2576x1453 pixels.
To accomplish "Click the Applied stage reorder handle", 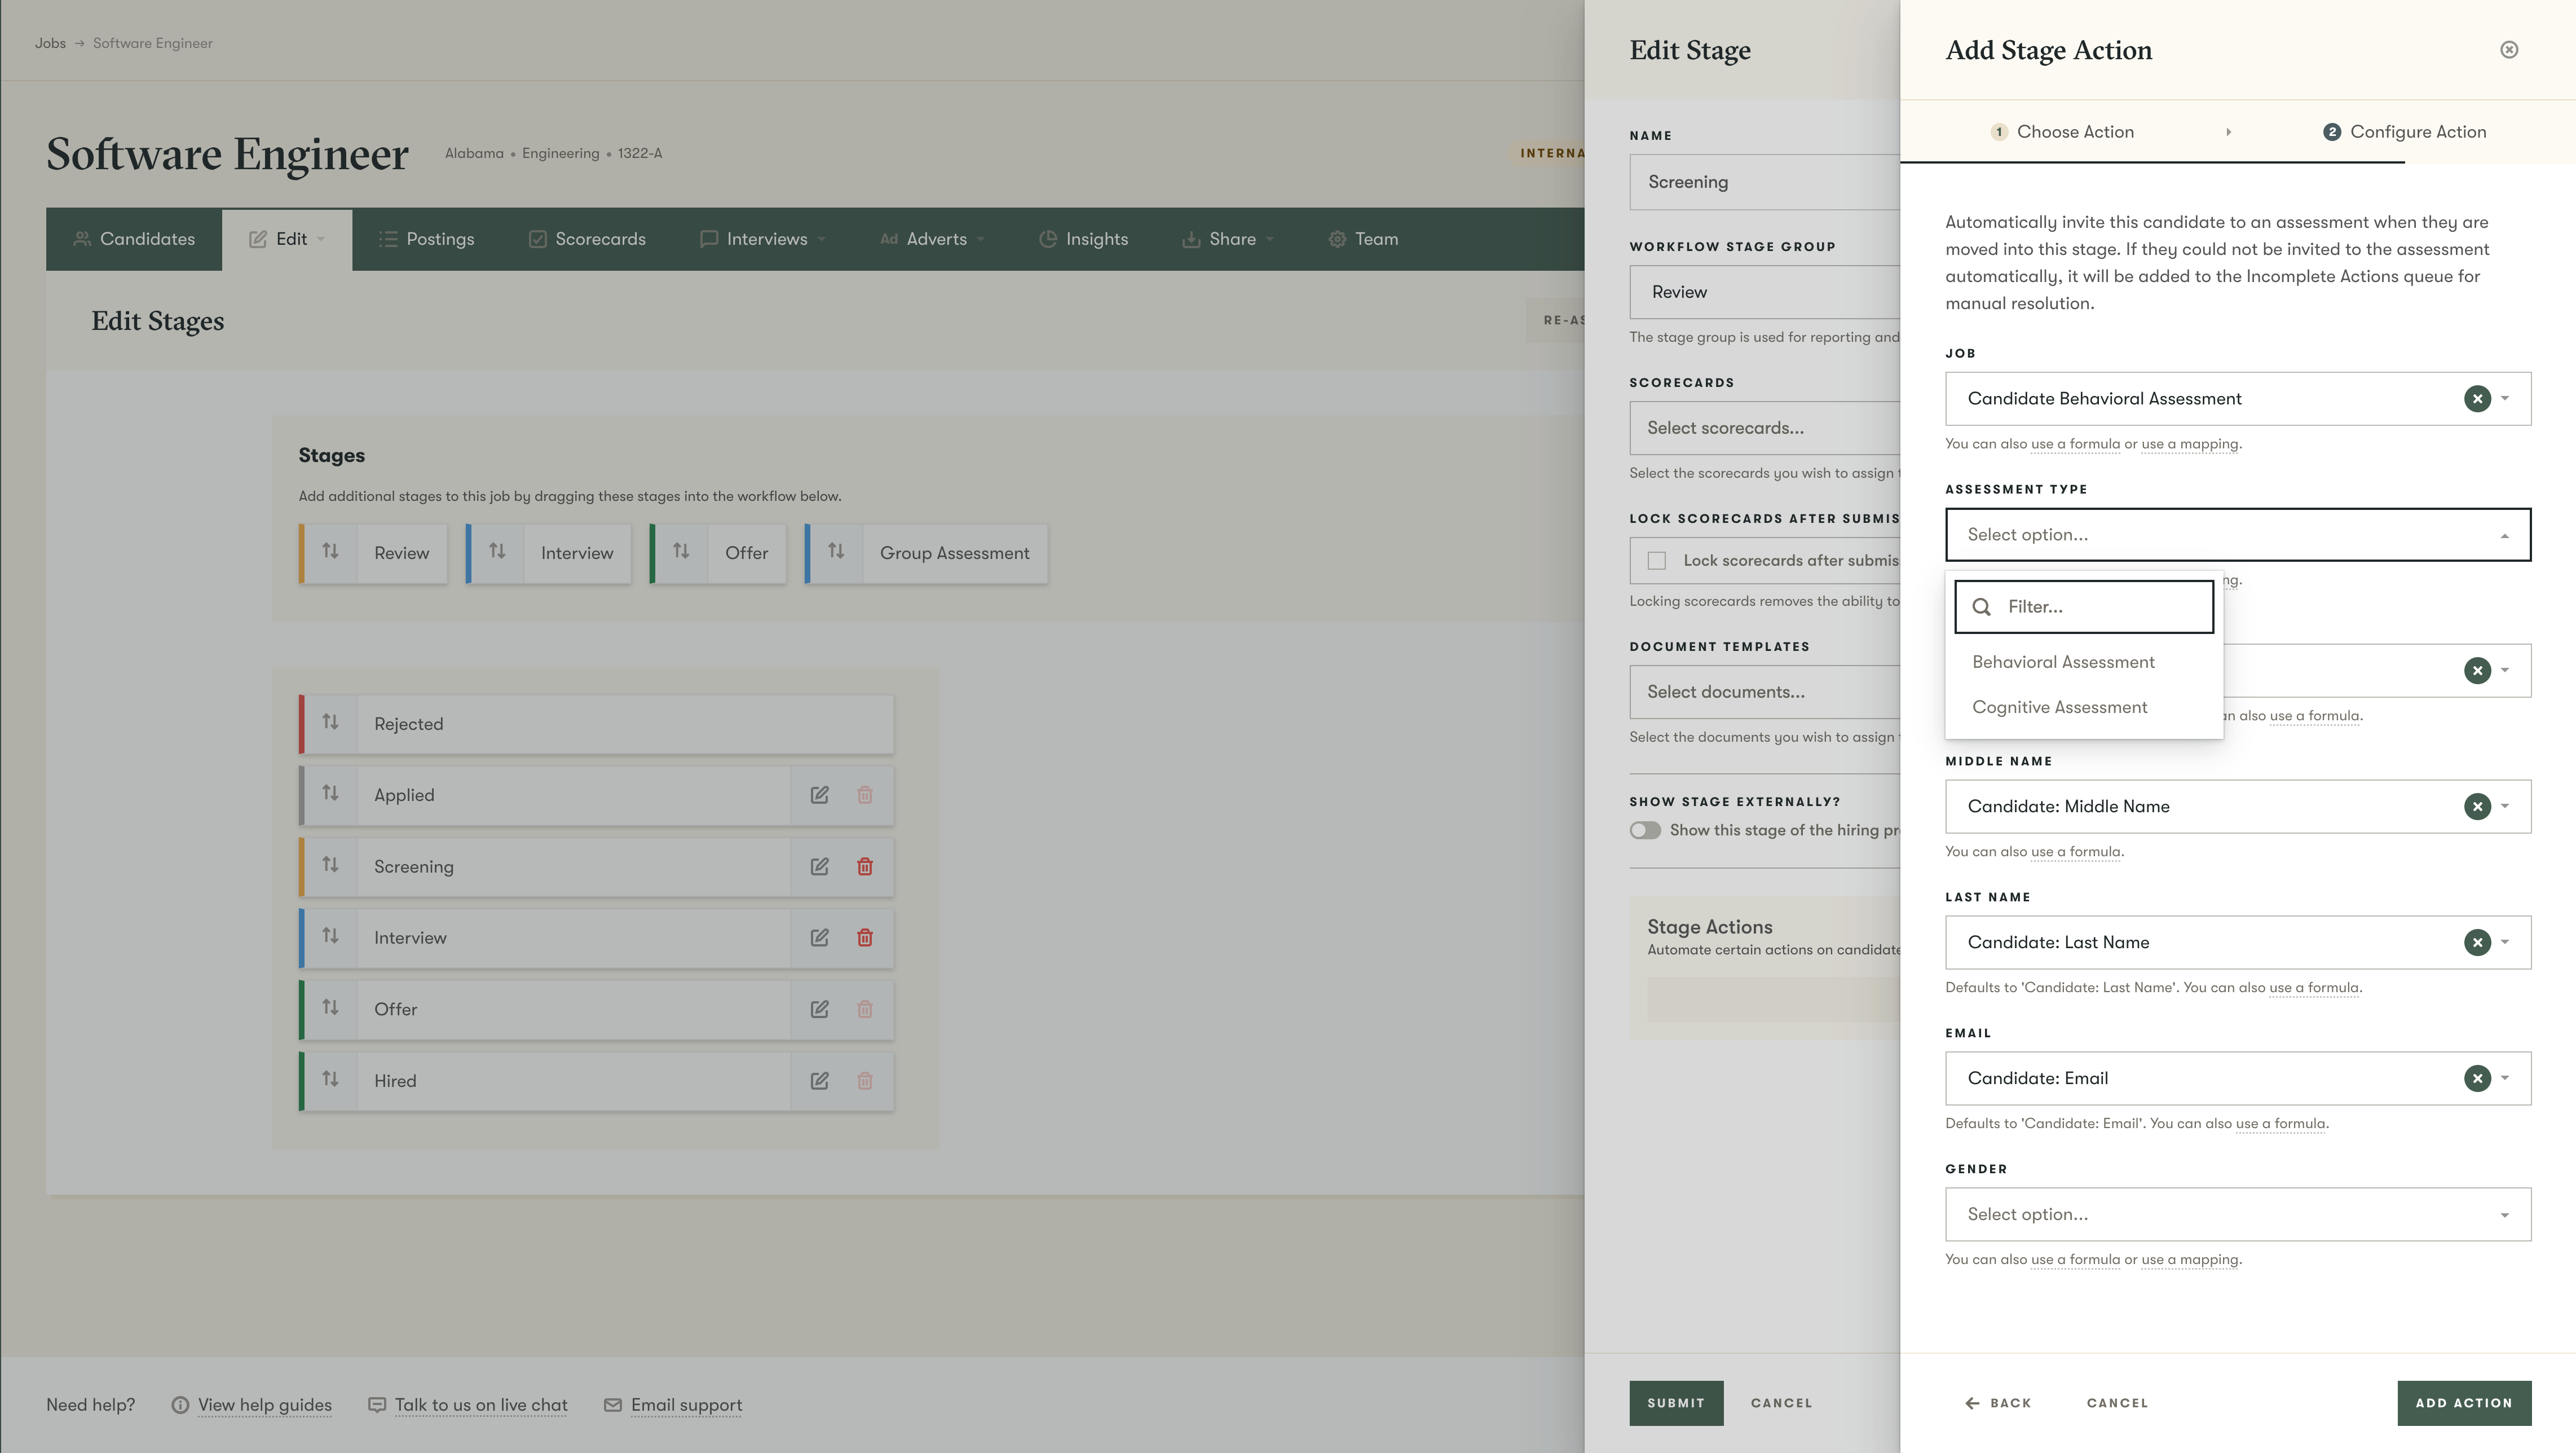I will point(330,794).
